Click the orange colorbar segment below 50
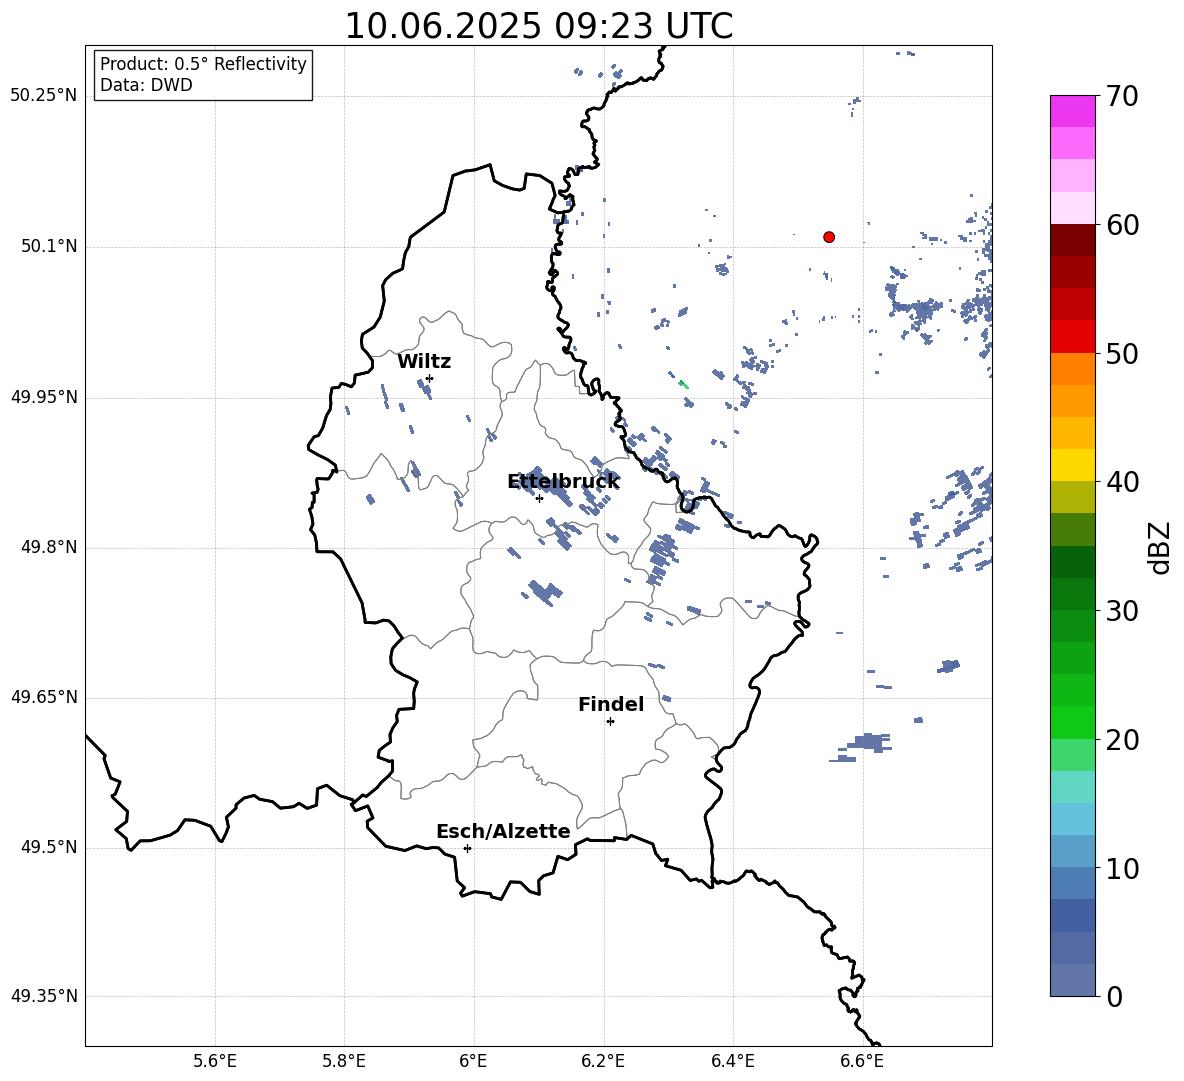 pos(1072,368)
